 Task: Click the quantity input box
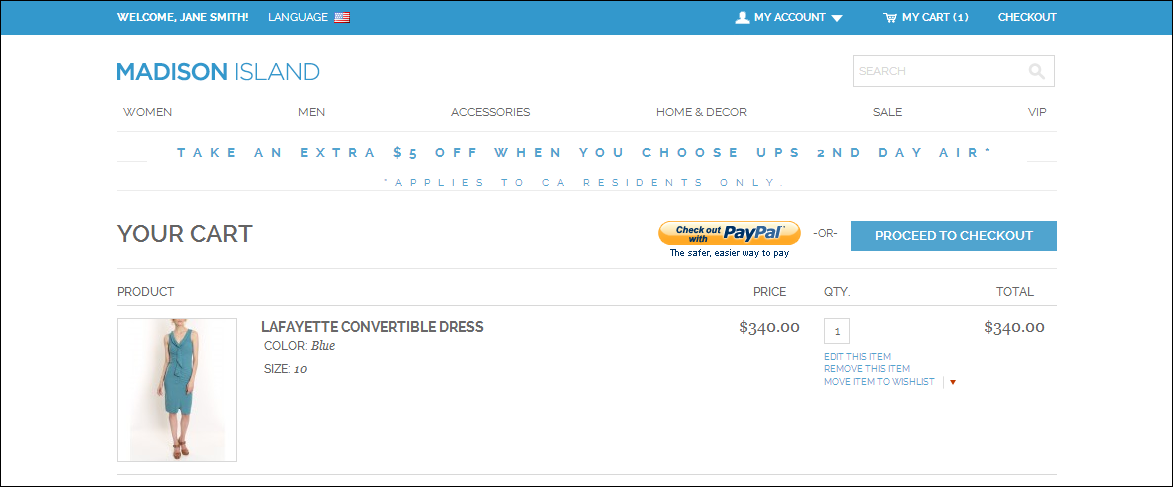click(x=837, y=331)
